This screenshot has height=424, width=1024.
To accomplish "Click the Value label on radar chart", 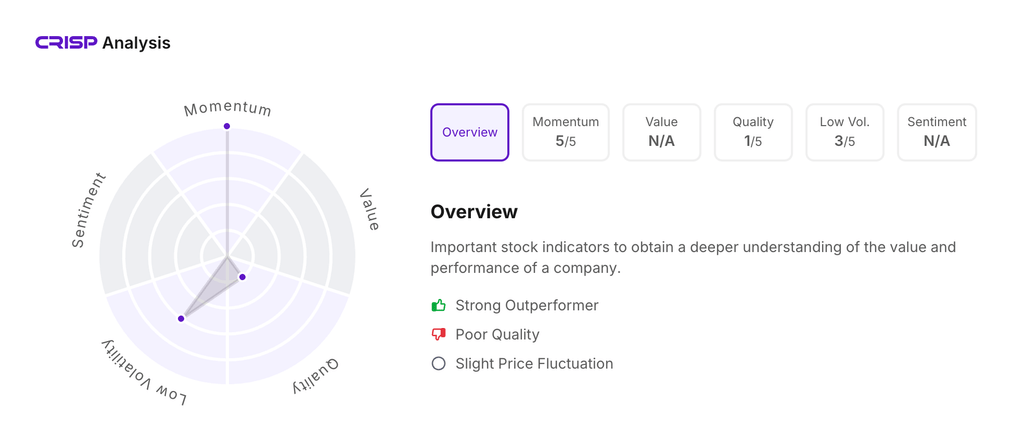I will pos(369,210).
